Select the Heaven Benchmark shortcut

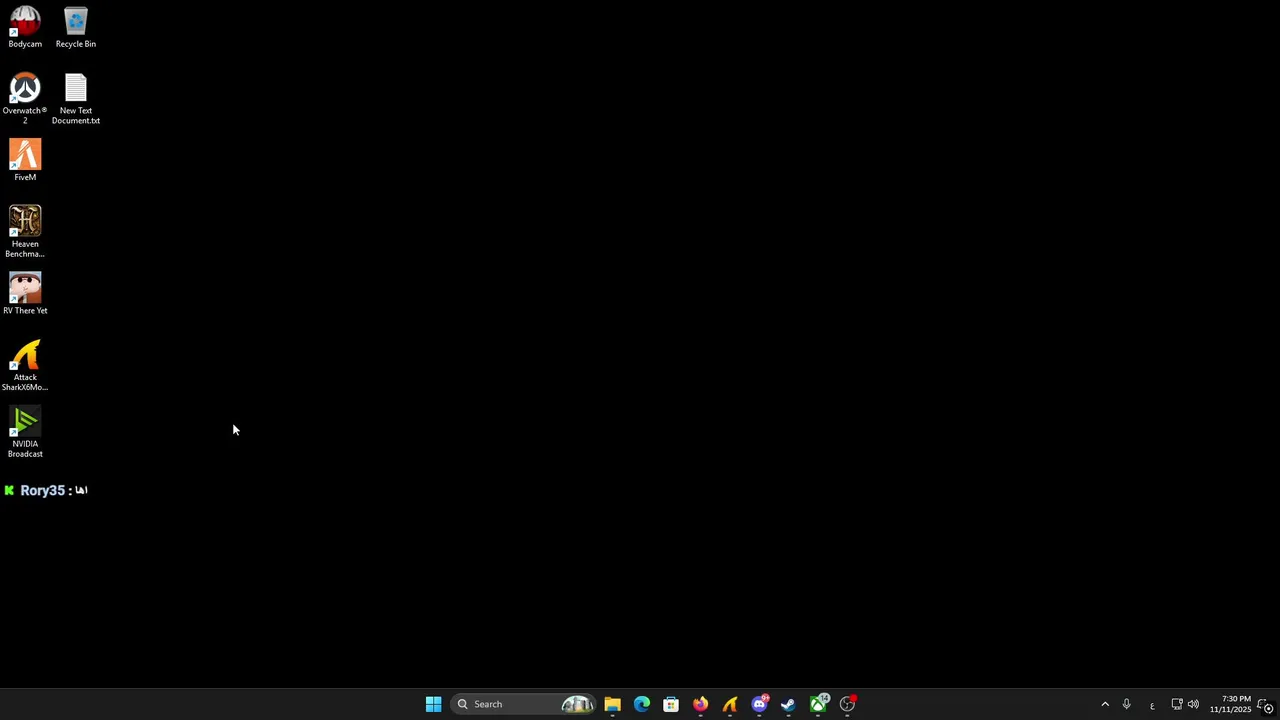click(x=25, y=232)
